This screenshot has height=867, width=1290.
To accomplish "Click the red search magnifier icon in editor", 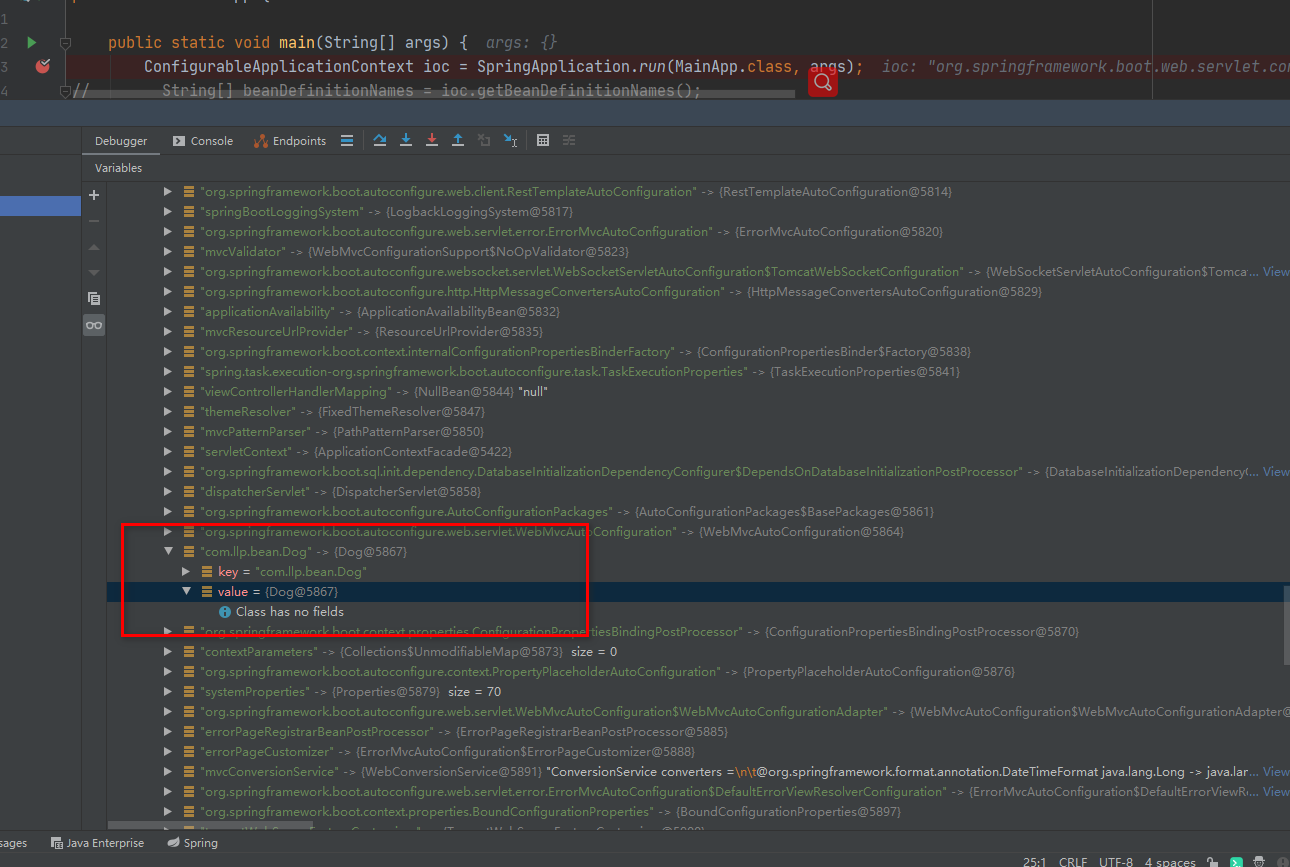I will pyautogui.click(x=822, y=83).
